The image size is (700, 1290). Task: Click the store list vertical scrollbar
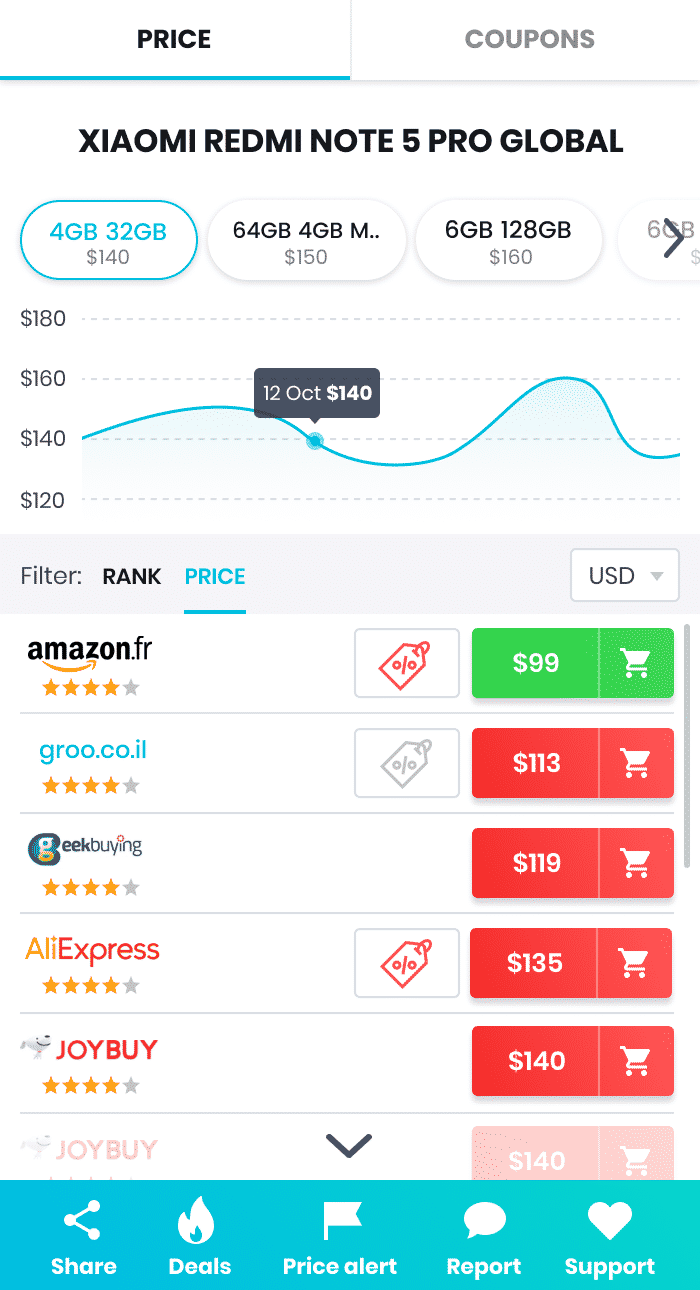coord(686,745)
